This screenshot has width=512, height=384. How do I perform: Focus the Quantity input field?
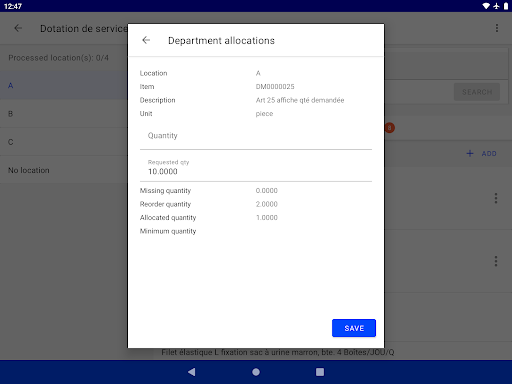click(256, 136)
